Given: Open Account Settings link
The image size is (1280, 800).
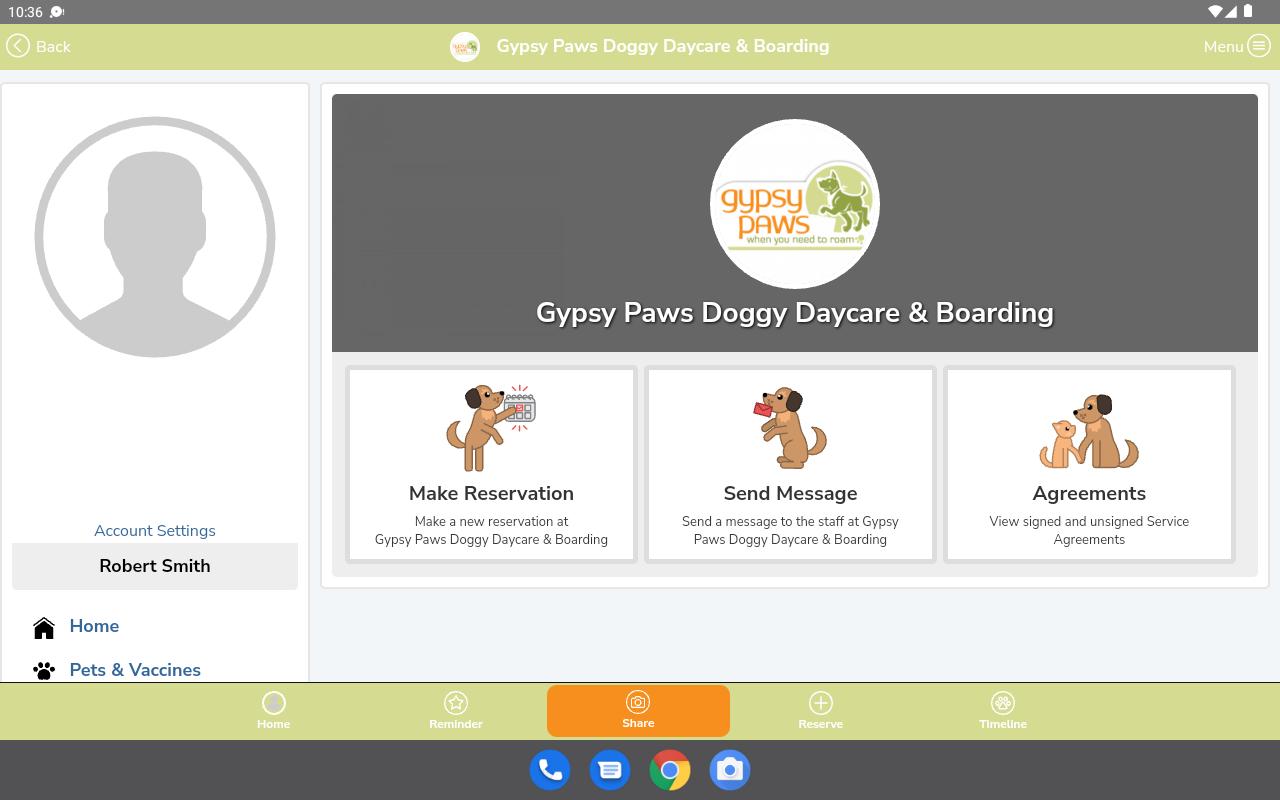Looking at the screenshot, I should pyautogui.click(x=155, y=531).
